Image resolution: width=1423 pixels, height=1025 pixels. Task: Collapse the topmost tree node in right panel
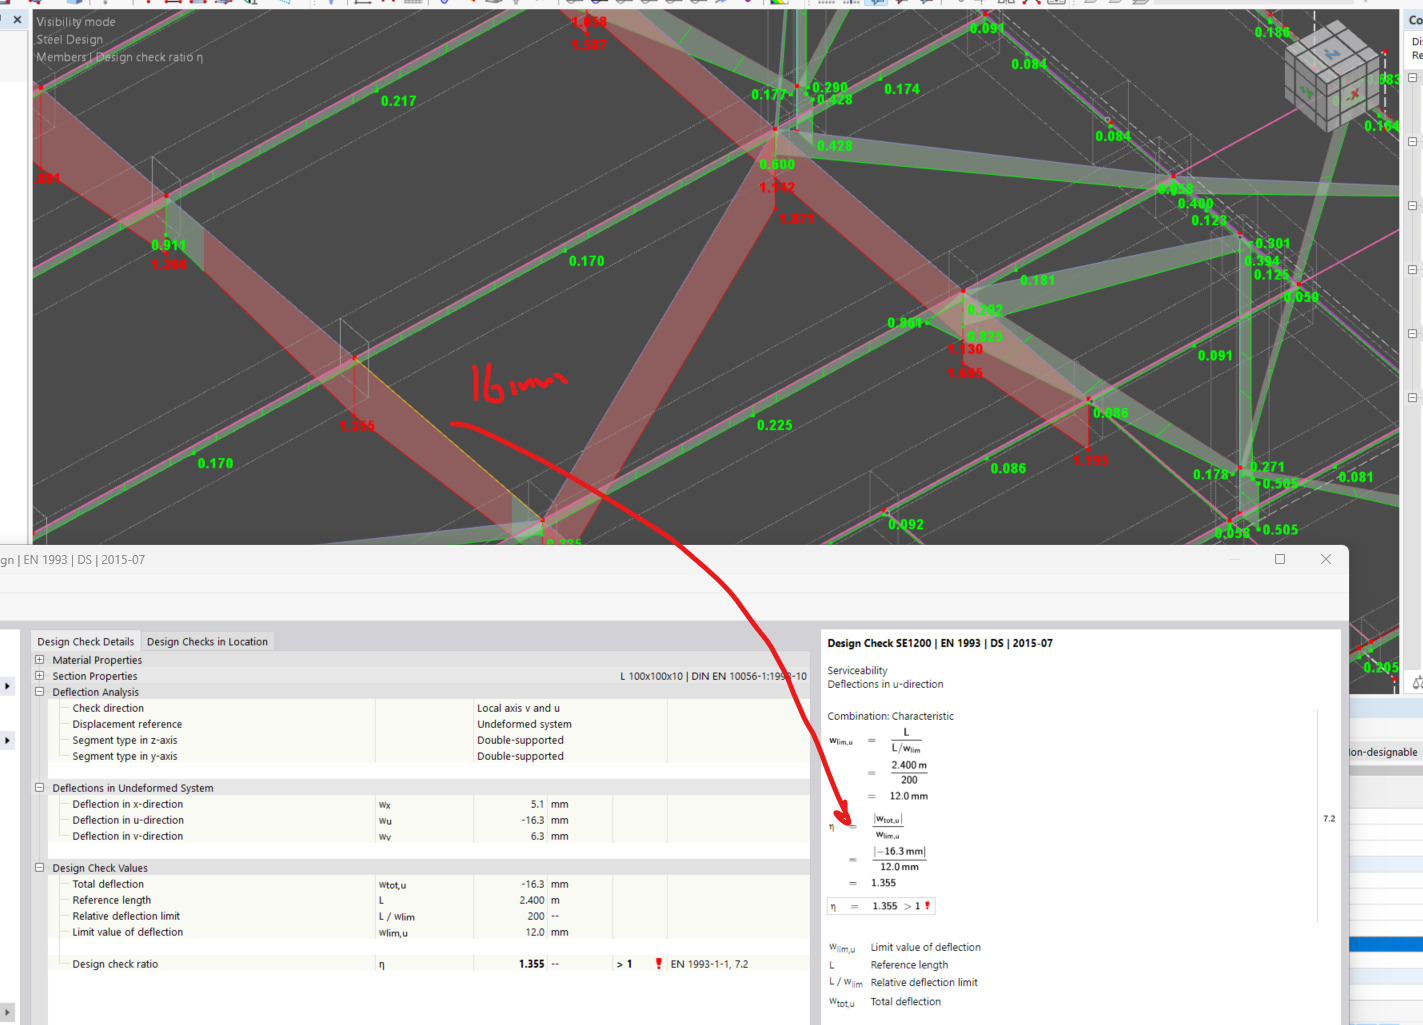coord(1412,78)
